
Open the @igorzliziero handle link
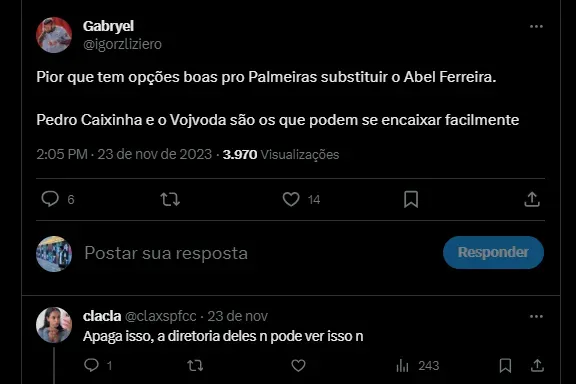coord(122,44)
